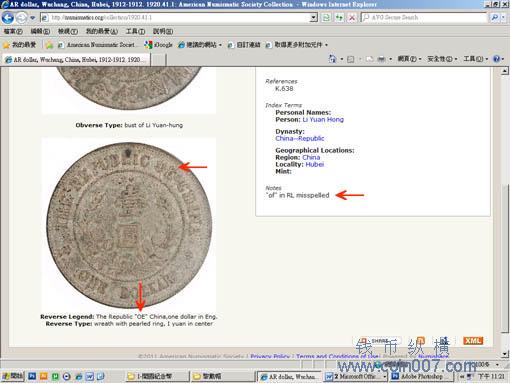The height and width of the screenshot is (383, 510).
Task: Launch Photoshop from quick launch bar
Action: [x=32, y=376]
